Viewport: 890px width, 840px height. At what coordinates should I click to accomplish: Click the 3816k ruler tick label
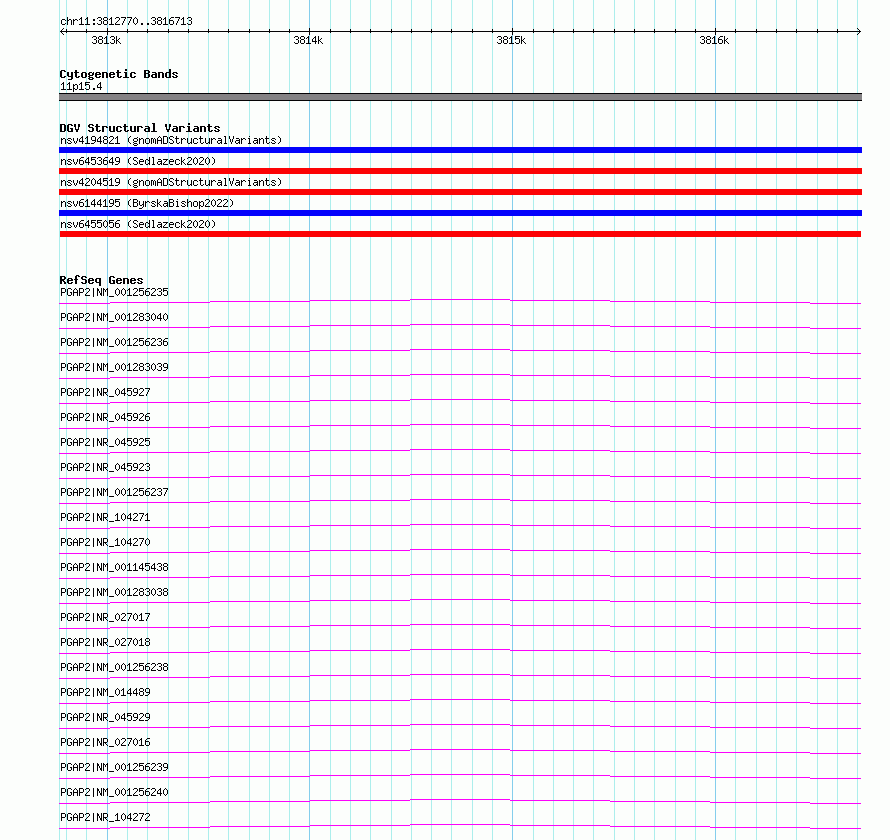[x=714, y=40]
